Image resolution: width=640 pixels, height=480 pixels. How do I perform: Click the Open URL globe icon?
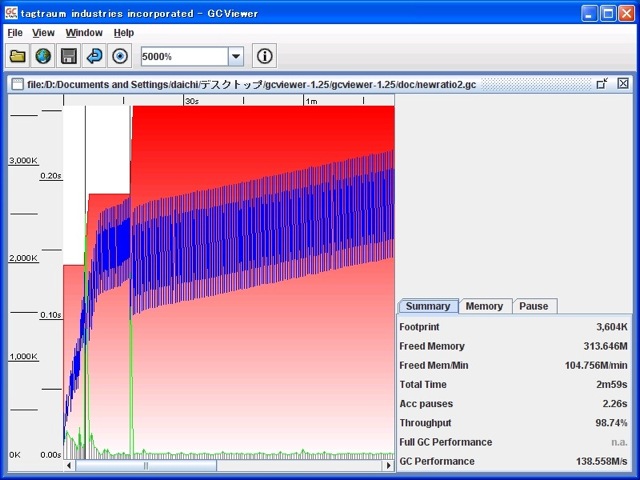pyautogui.click(x=43, y=57)
